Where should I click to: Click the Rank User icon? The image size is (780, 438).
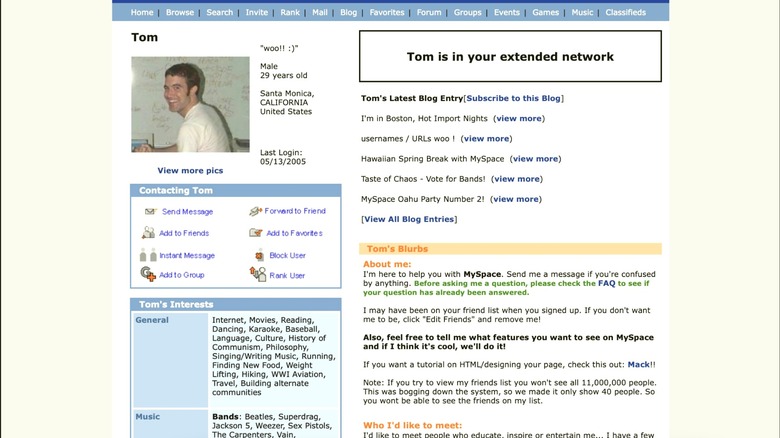[x=258, y=274]
